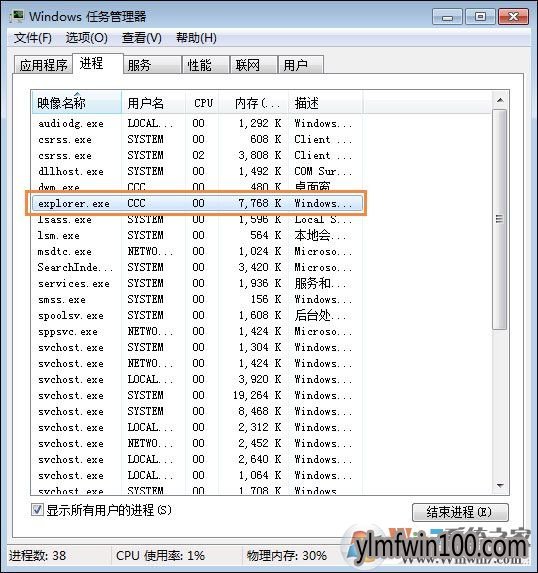The height and width of the screenshot is (573, 538).
Task: Switch to the 进程 tab
Action: pyautogui.click(x=98, y=64)
